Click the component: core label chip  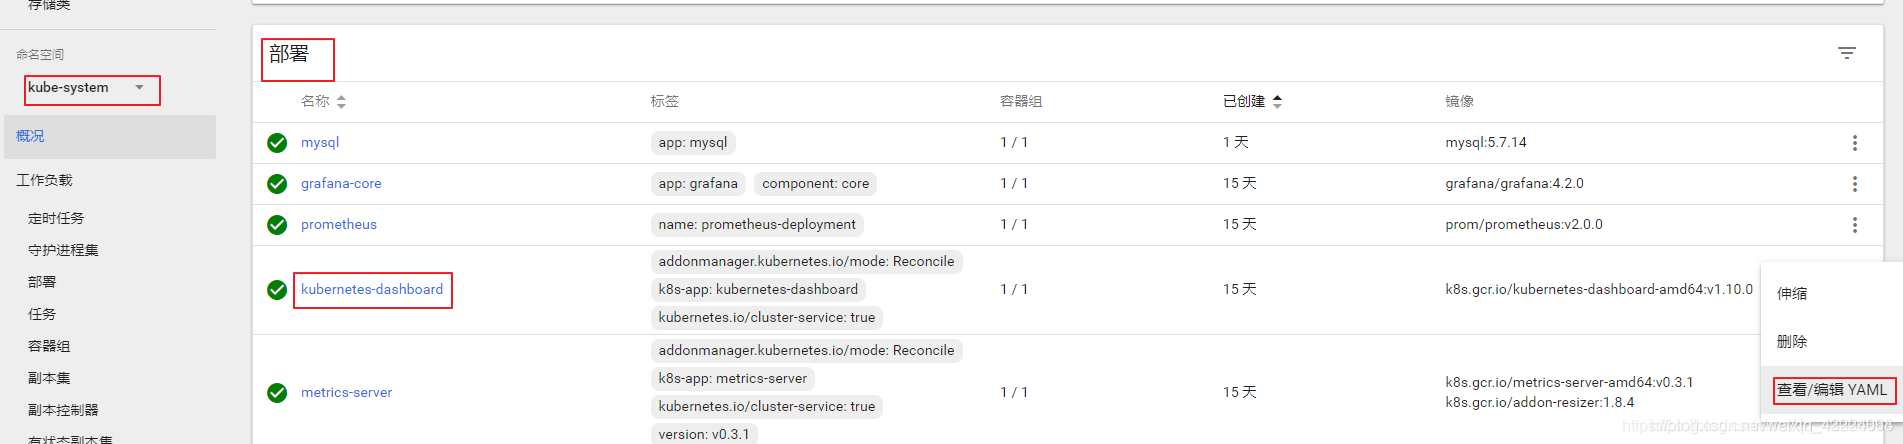tap(816, 183)
